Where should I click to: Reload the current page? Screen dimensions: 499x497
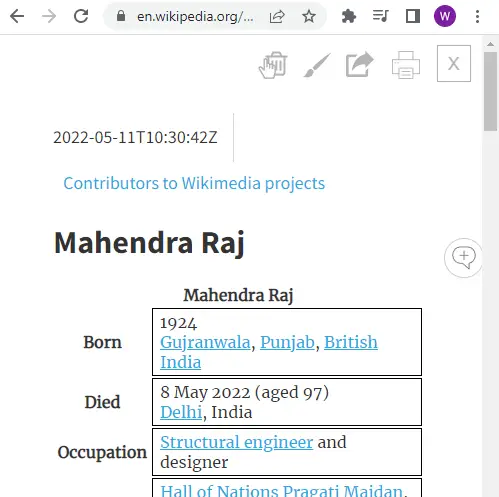[81, 16]
